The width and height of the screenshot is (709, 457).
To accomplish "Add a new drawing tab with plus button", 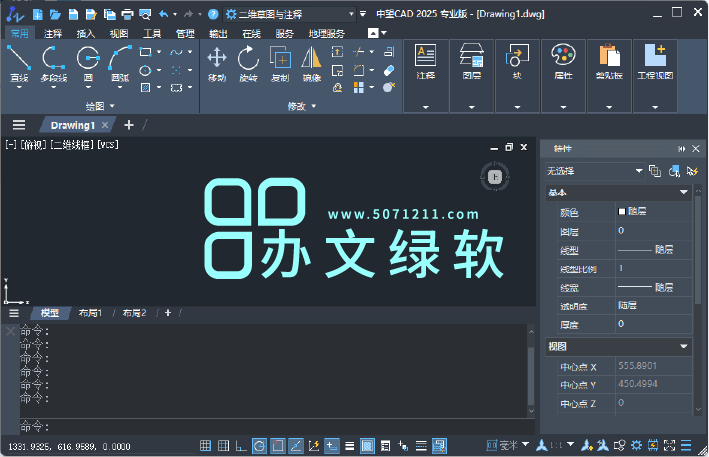I will click(129, 125).
